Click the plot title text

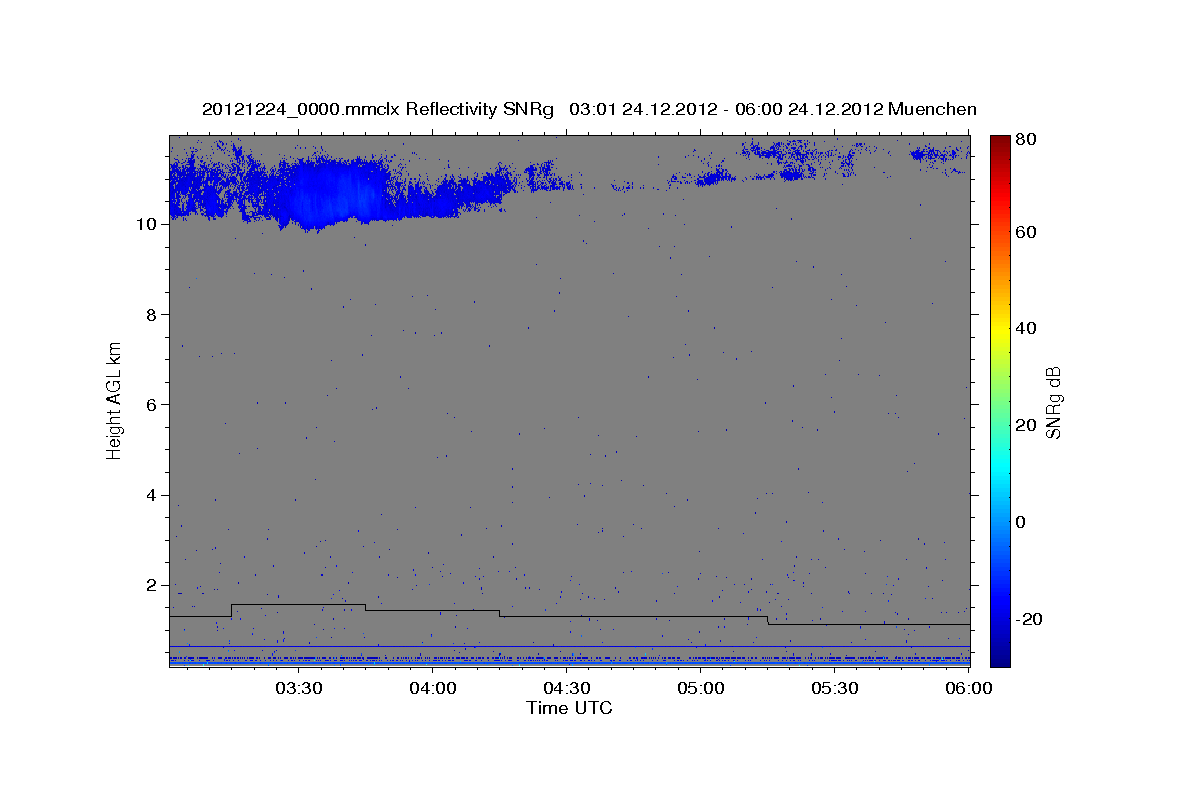coord(589,109)
